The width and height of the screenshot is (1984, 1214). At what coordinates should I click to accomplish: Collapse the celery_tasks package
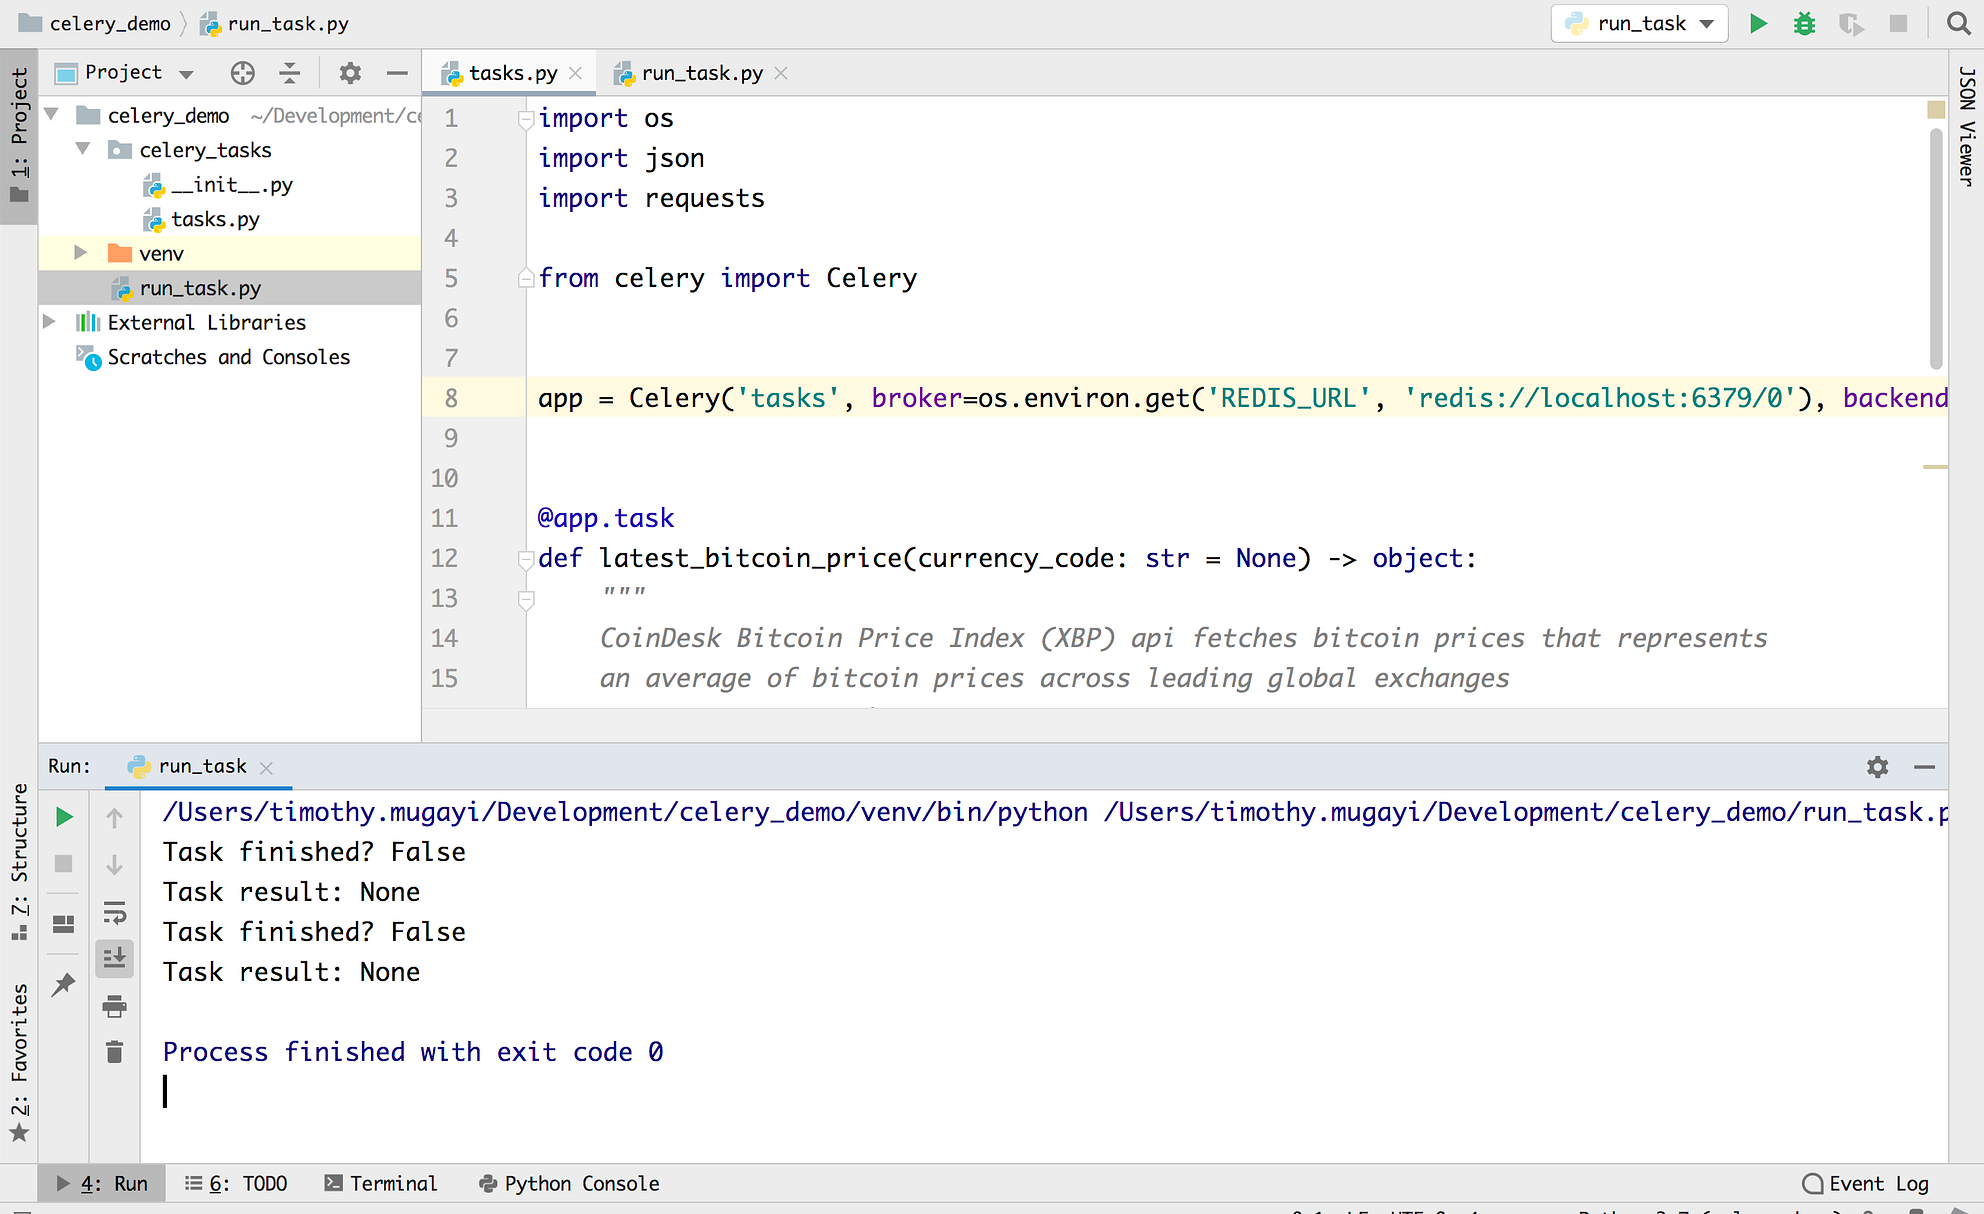point(82,149)
